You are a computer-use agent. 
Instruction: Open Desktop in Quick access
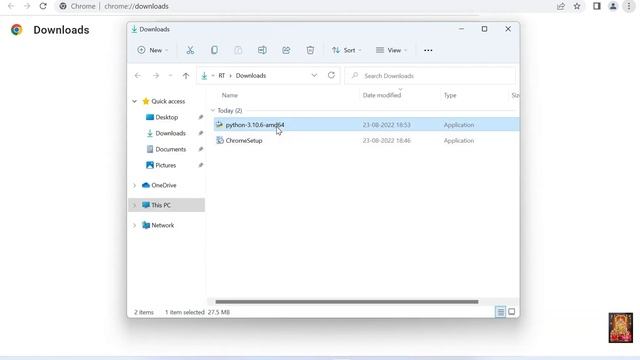167,117
